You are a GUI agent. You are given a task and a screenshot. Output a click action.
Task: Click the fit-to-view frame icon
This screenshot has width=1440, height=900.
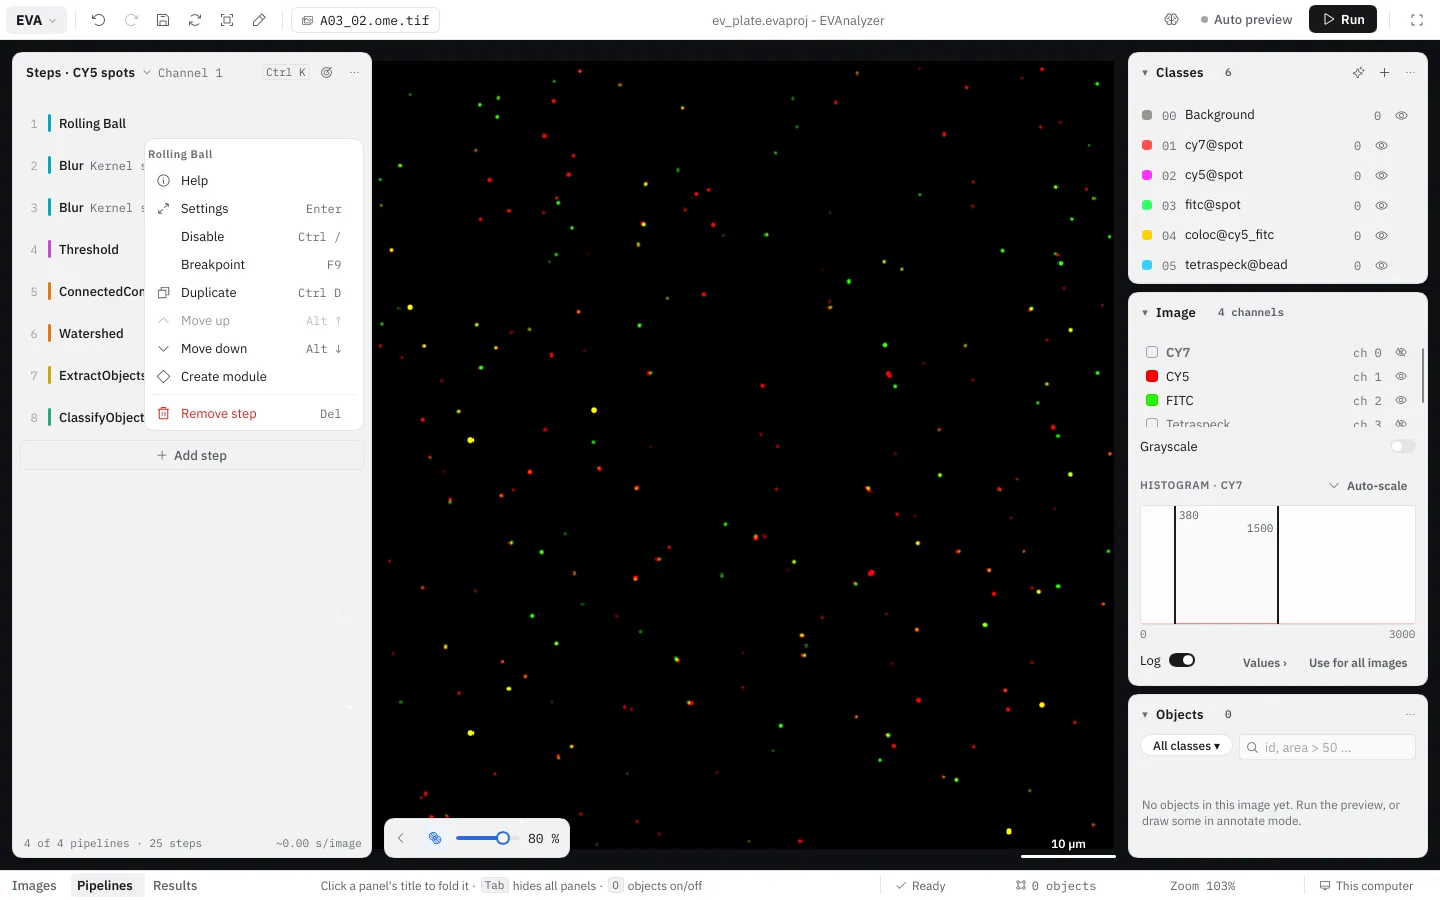[x=227, y=20]
